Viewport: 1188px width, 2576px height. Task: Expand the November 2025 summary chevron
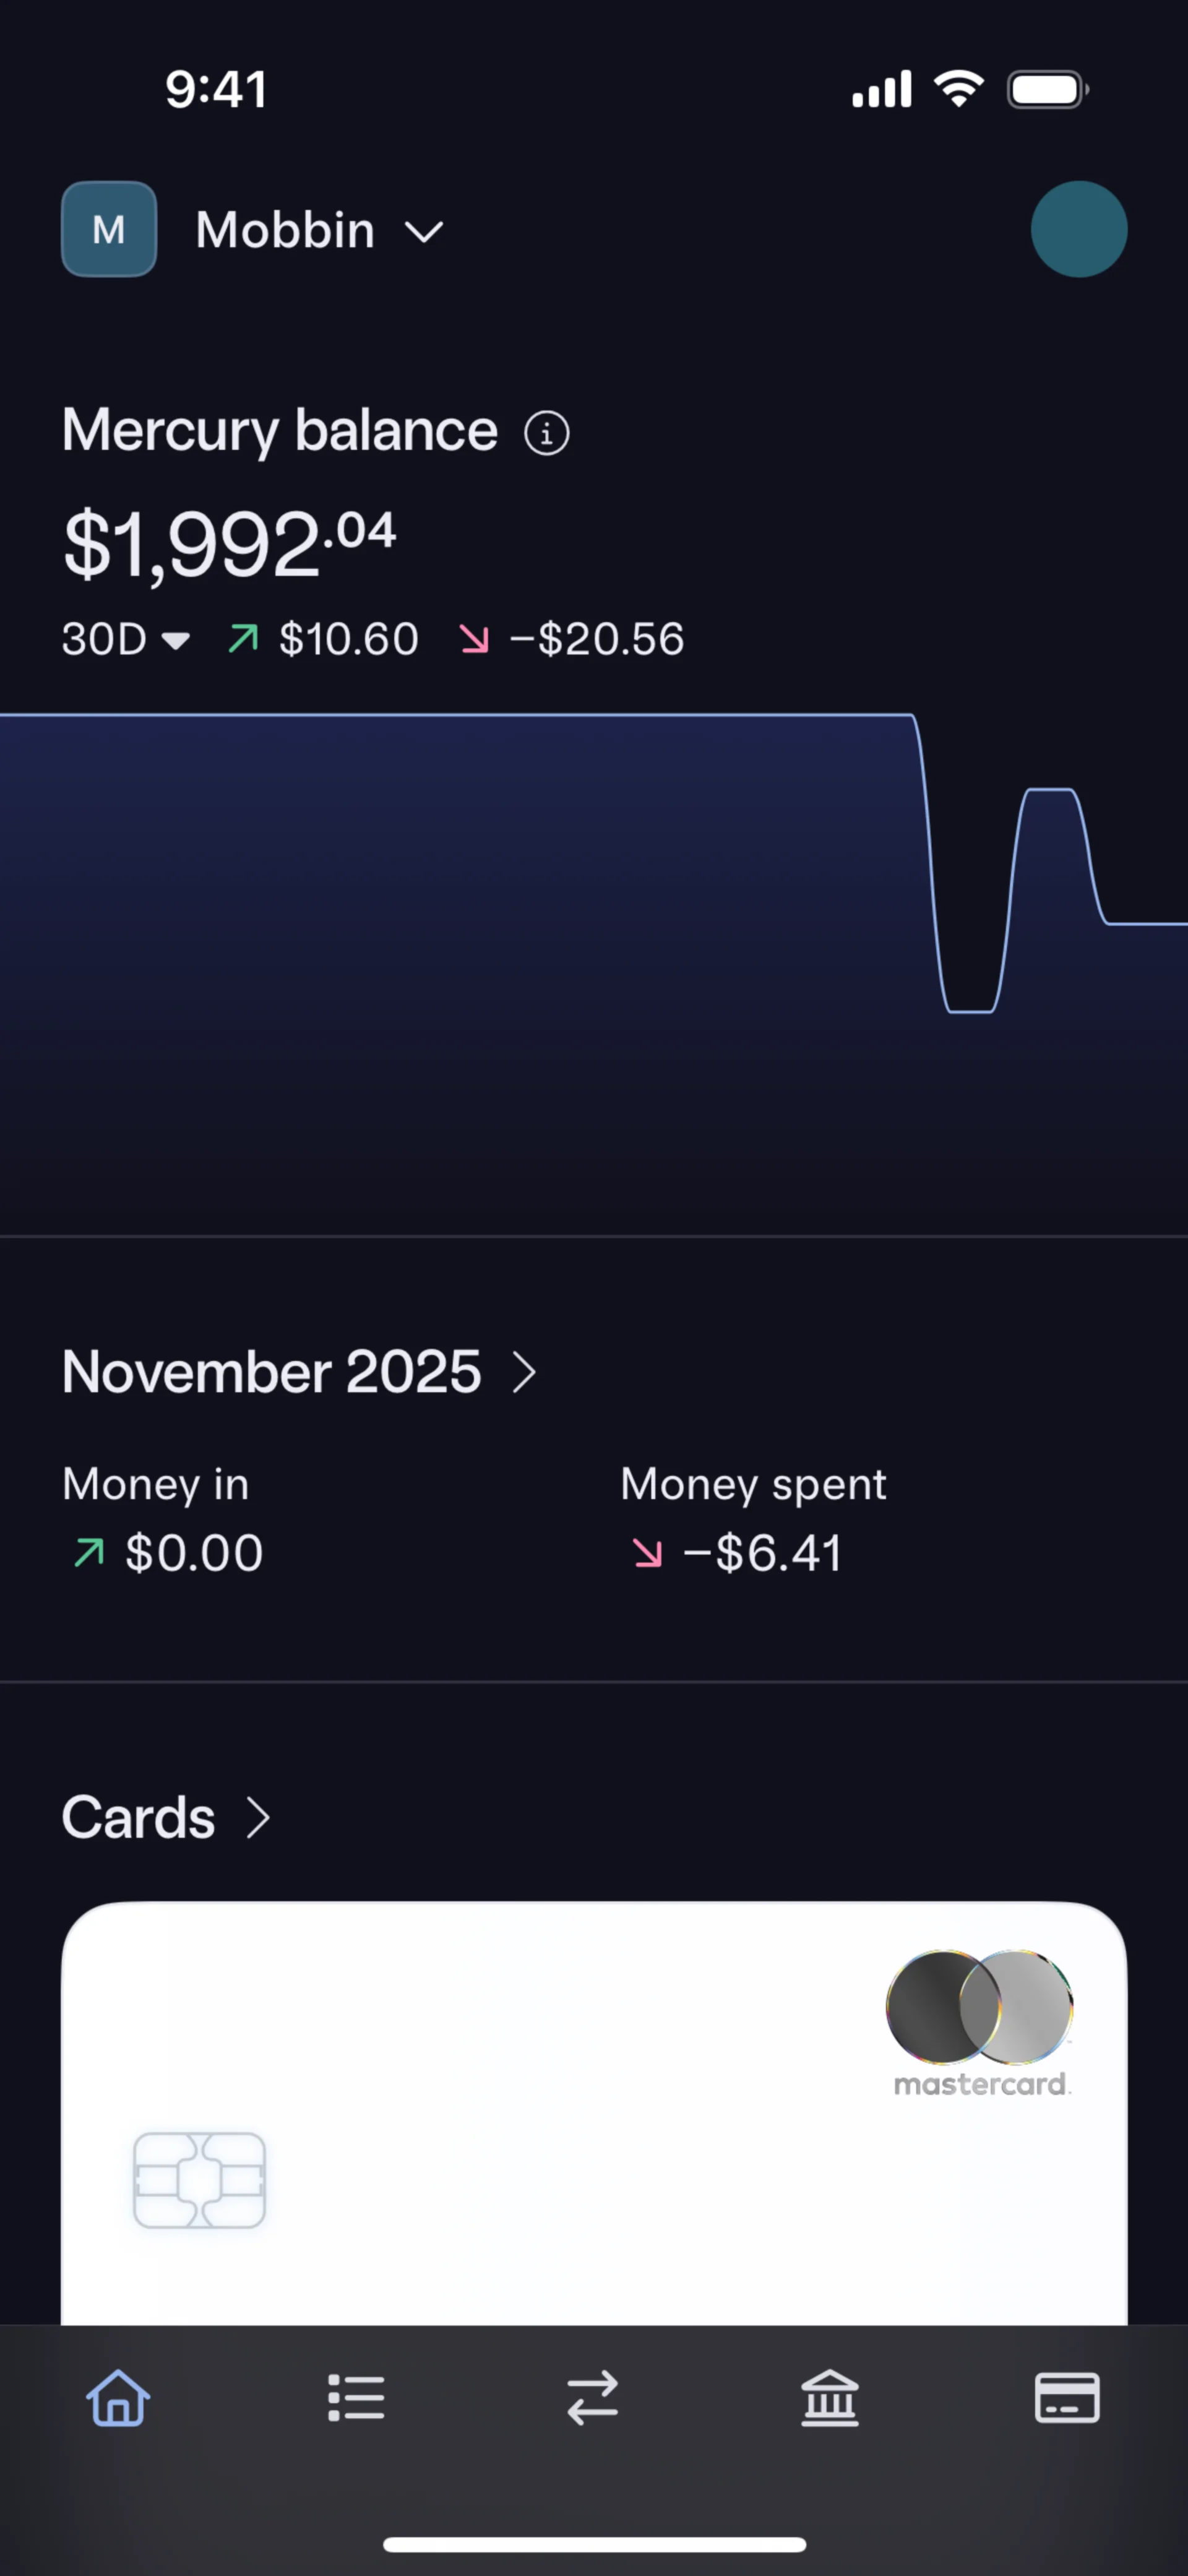coord(525,1372)
